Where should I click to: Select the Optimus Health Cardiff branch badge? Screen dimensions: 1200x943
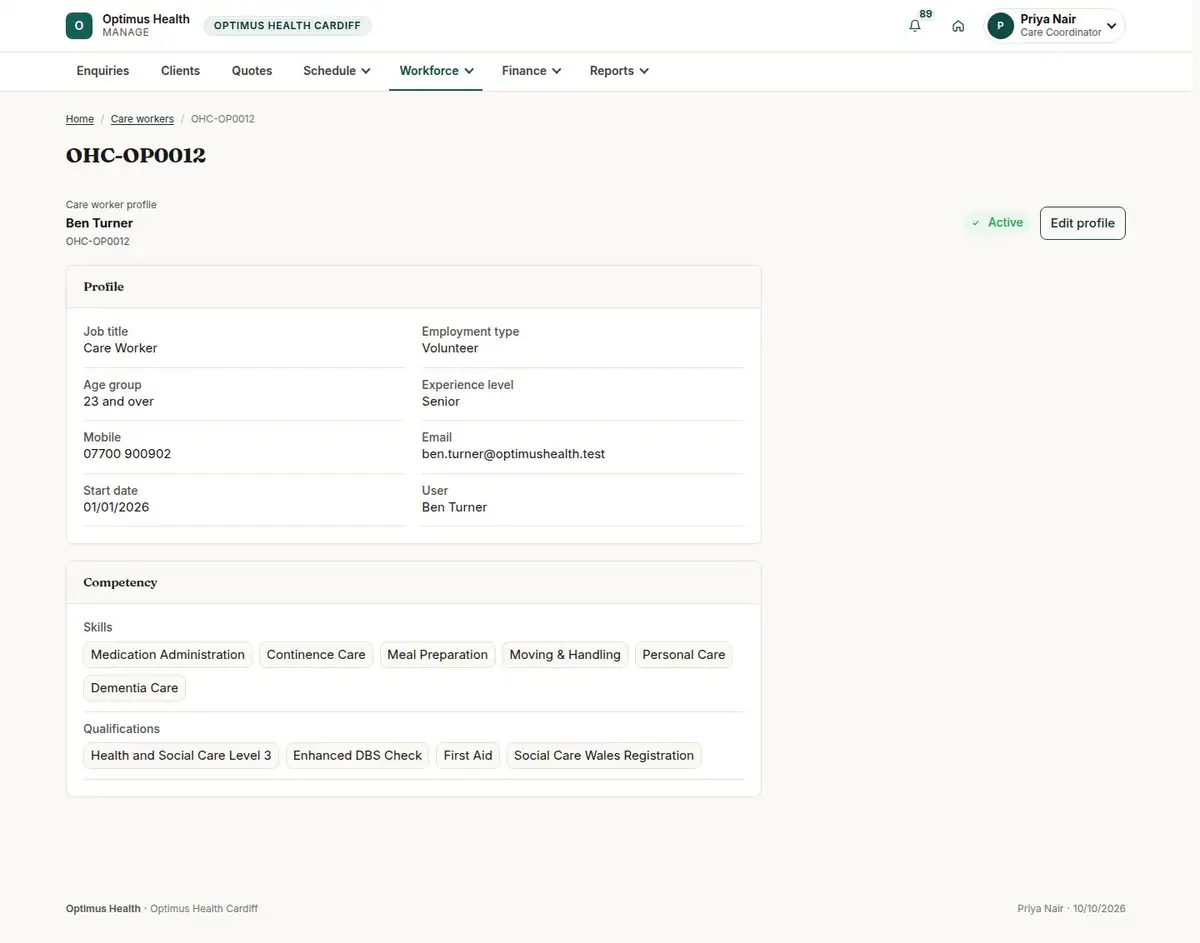287,26
